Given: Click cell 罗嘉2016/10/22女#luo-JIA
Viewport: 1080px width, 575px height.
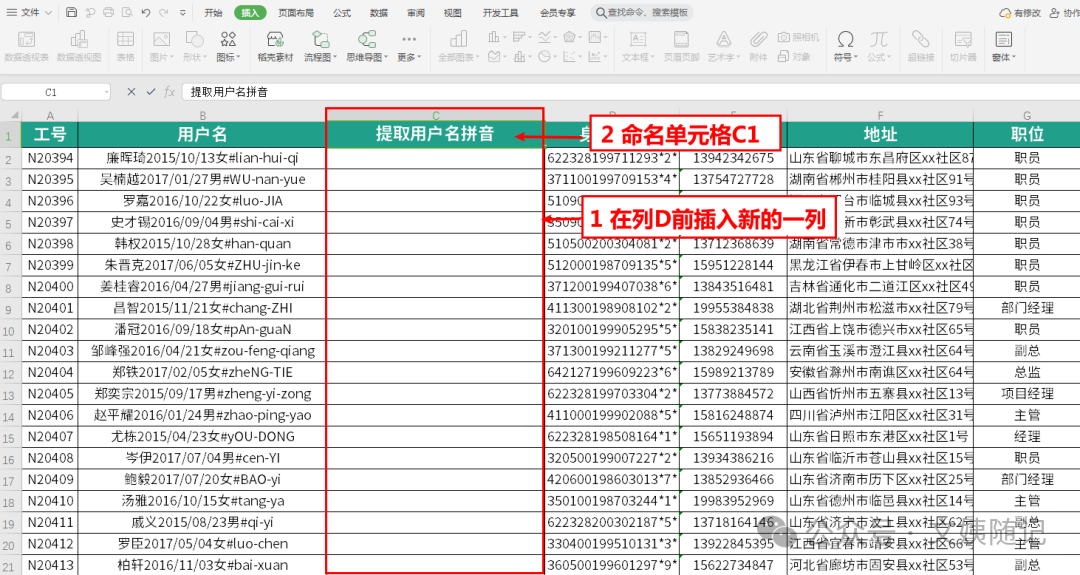Looking at the screenshot, I should (x=202, y=201).
